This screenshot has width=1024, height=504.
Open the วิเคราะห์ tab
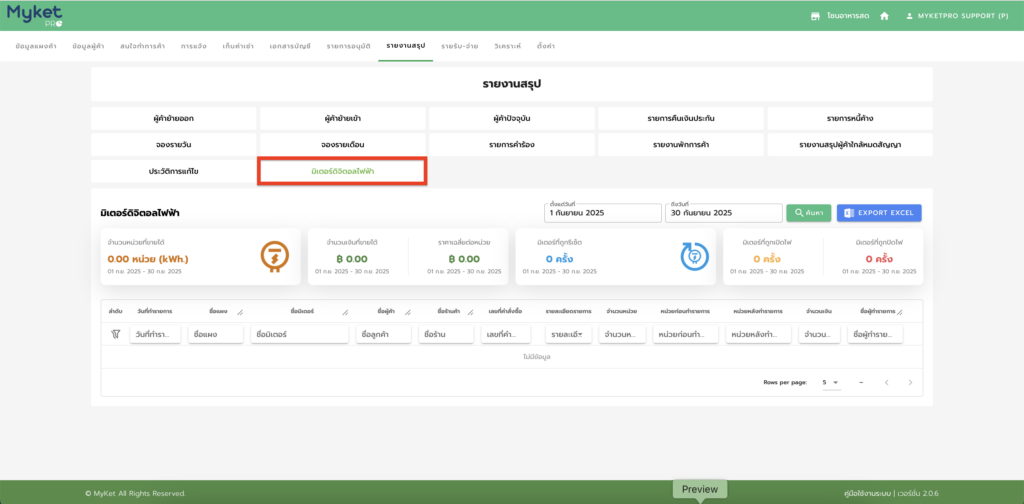click(507, 46)
